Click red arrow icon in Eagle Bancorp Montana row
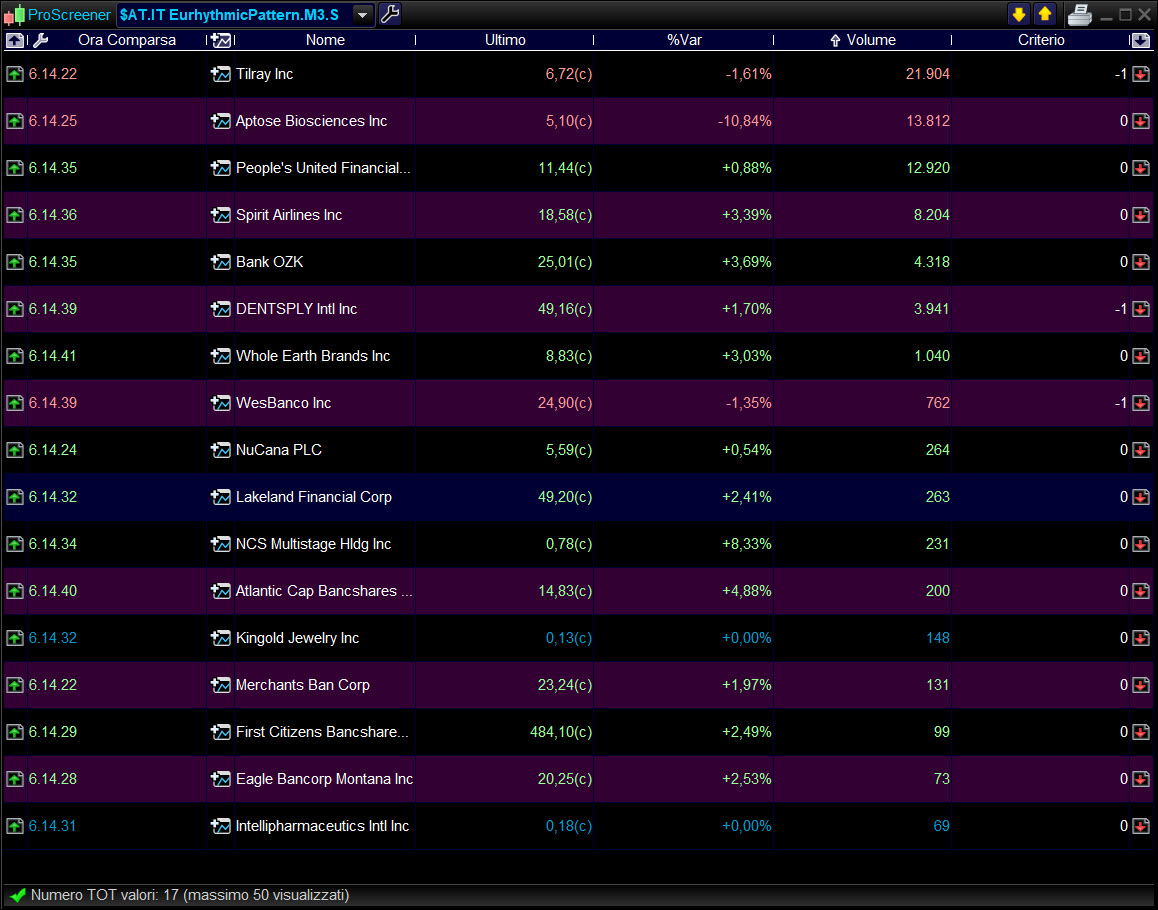The image size is (1158, 910). click(x=1140, y=779)
